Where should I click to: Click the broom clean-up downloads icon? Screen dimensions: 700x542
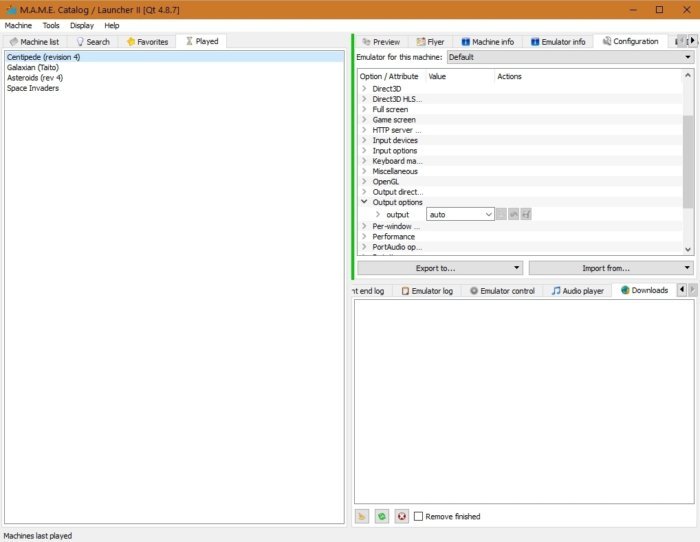(362, 517)
